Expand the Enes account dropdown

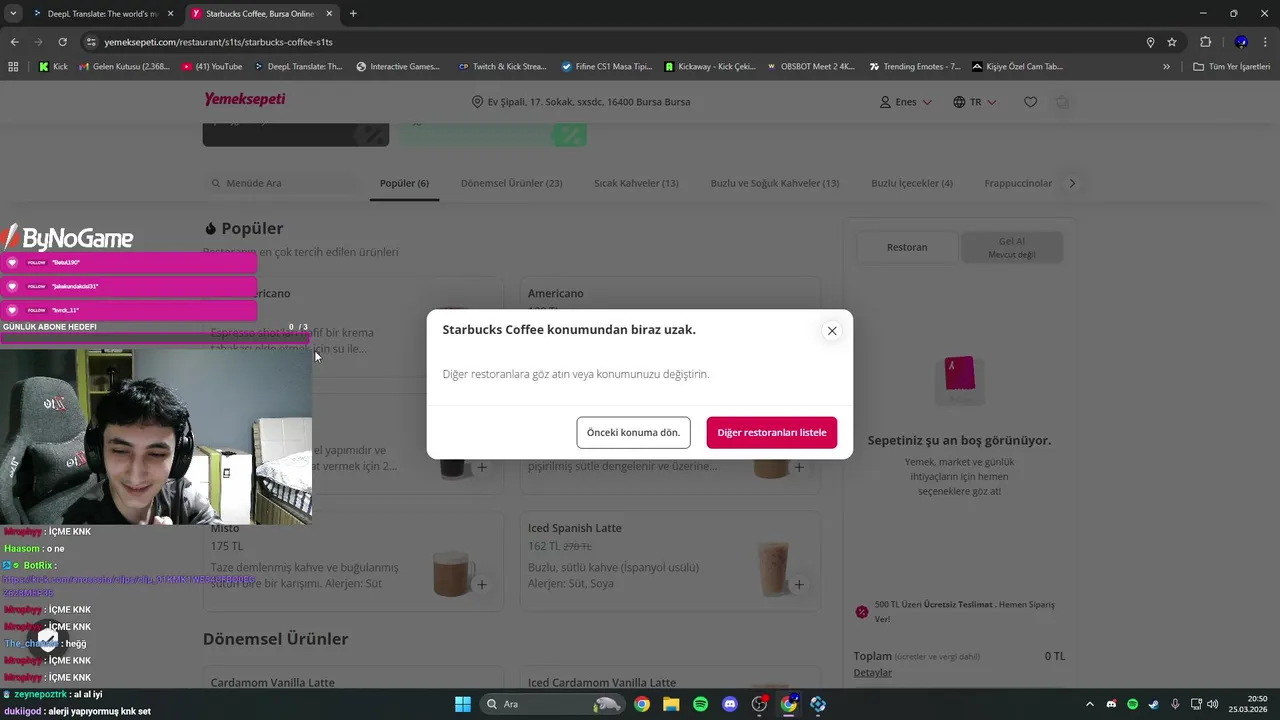tap(906, 102)
